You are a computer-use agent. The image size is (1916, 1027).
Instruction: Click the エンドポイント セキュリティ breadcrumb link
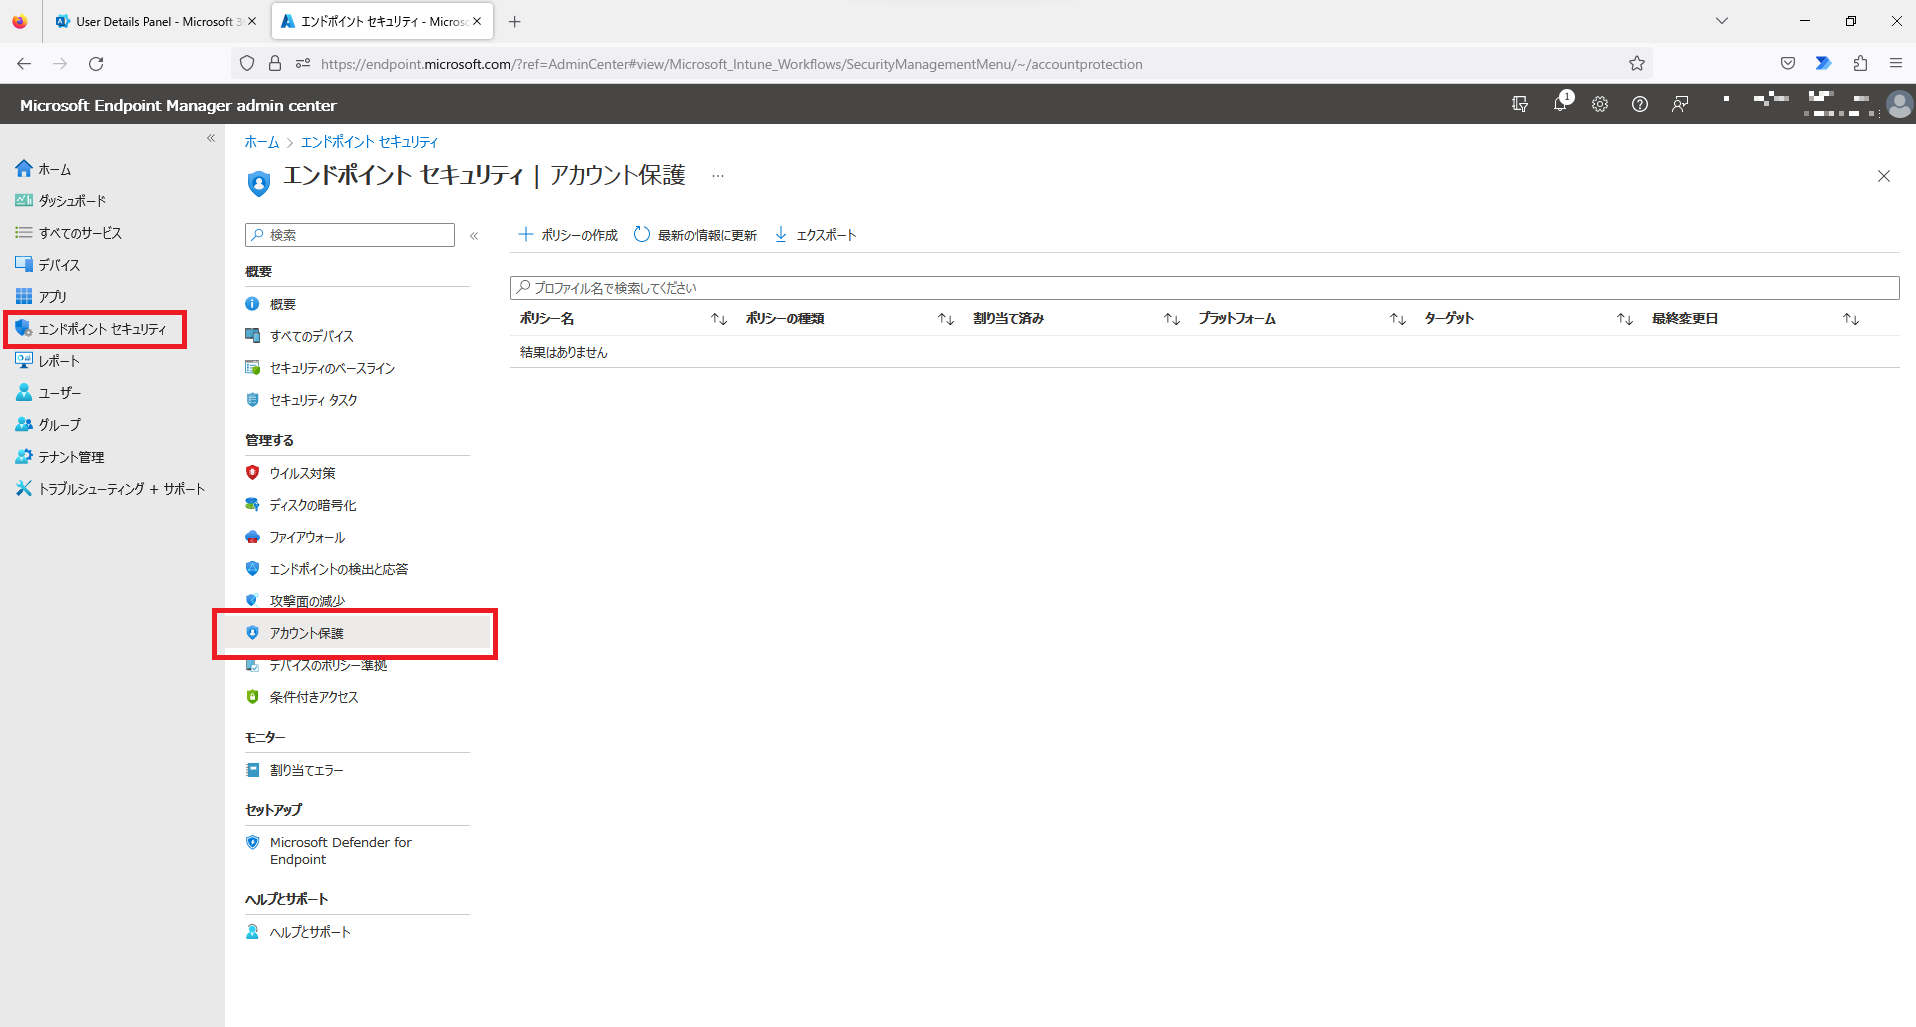point(369,142)
